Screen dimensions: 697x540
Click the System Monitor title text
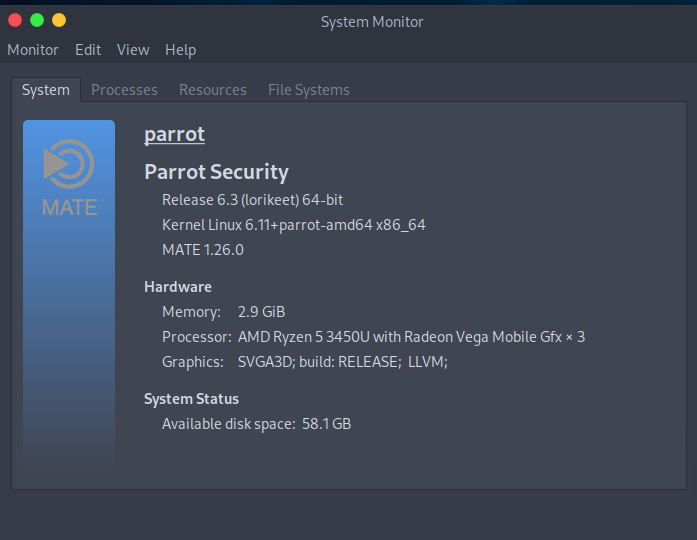[372, 22]
